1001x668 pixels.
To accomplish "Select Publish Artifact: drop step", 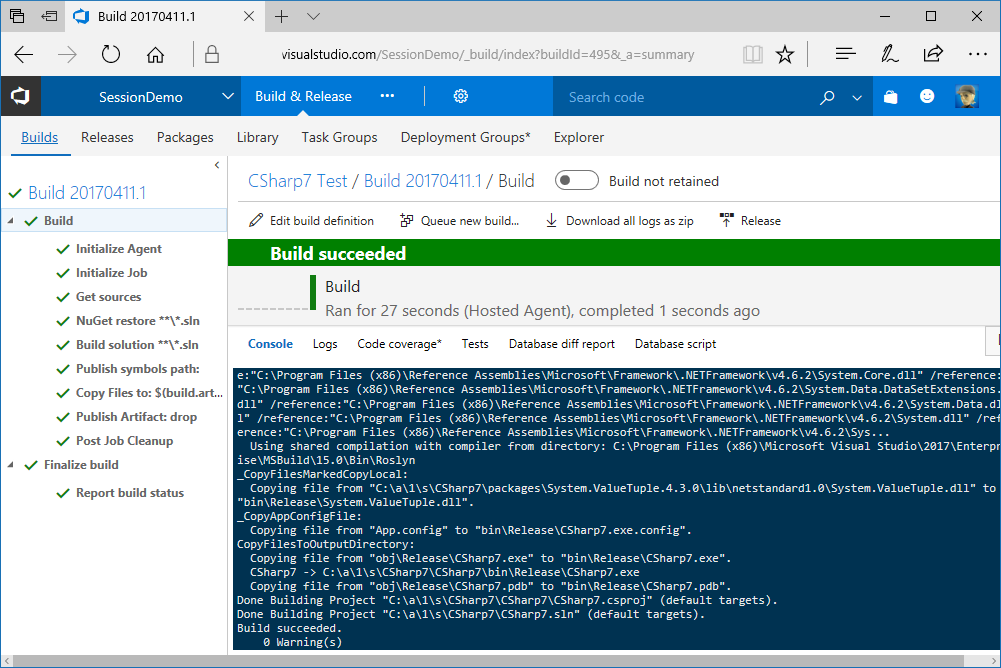I will coord(137,417).
